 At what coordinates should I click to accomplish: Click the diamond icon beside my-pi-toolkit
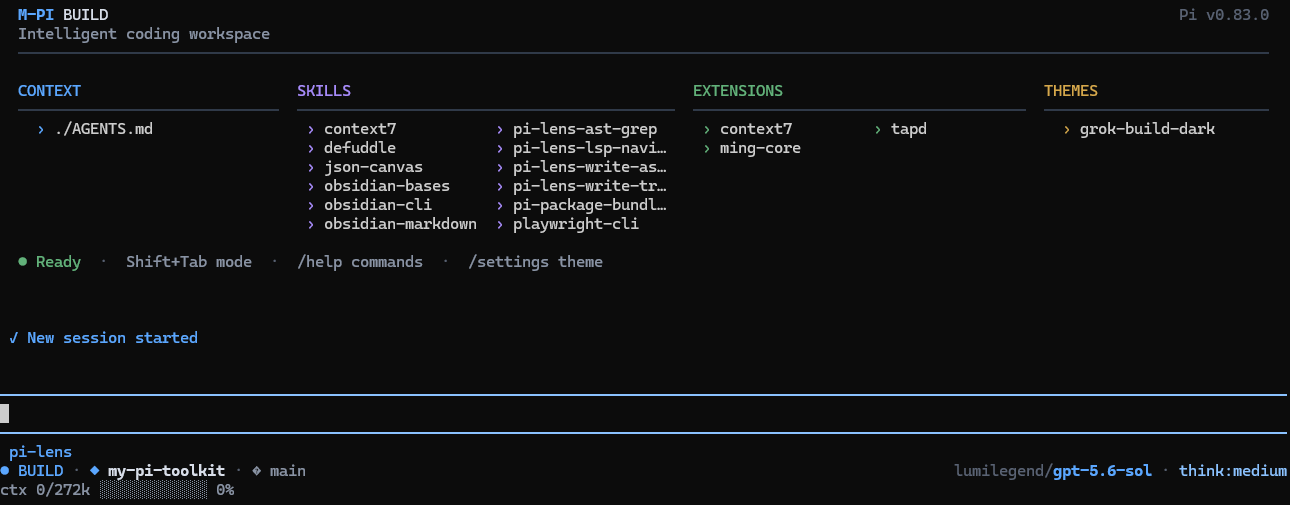point(94,470)
